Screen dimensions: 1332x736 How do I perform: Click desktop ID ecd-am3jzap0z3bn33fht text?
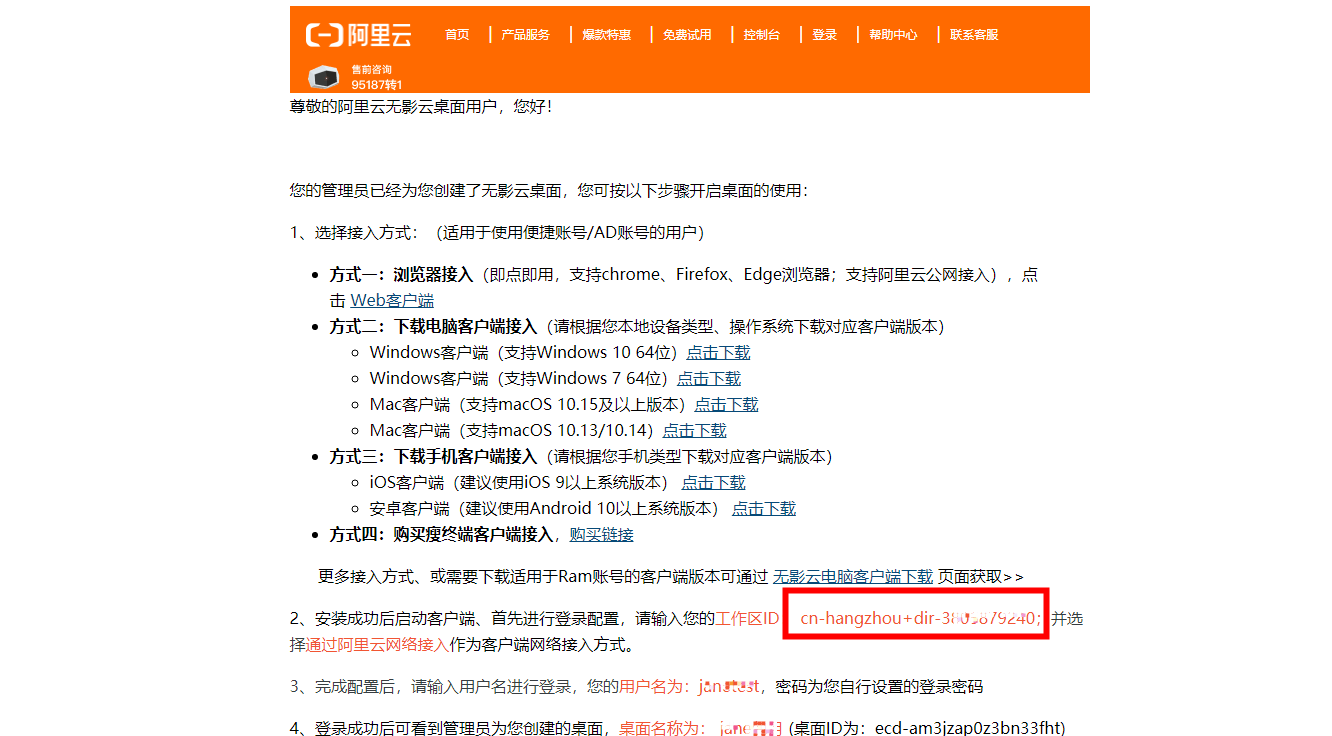point(970,728)
